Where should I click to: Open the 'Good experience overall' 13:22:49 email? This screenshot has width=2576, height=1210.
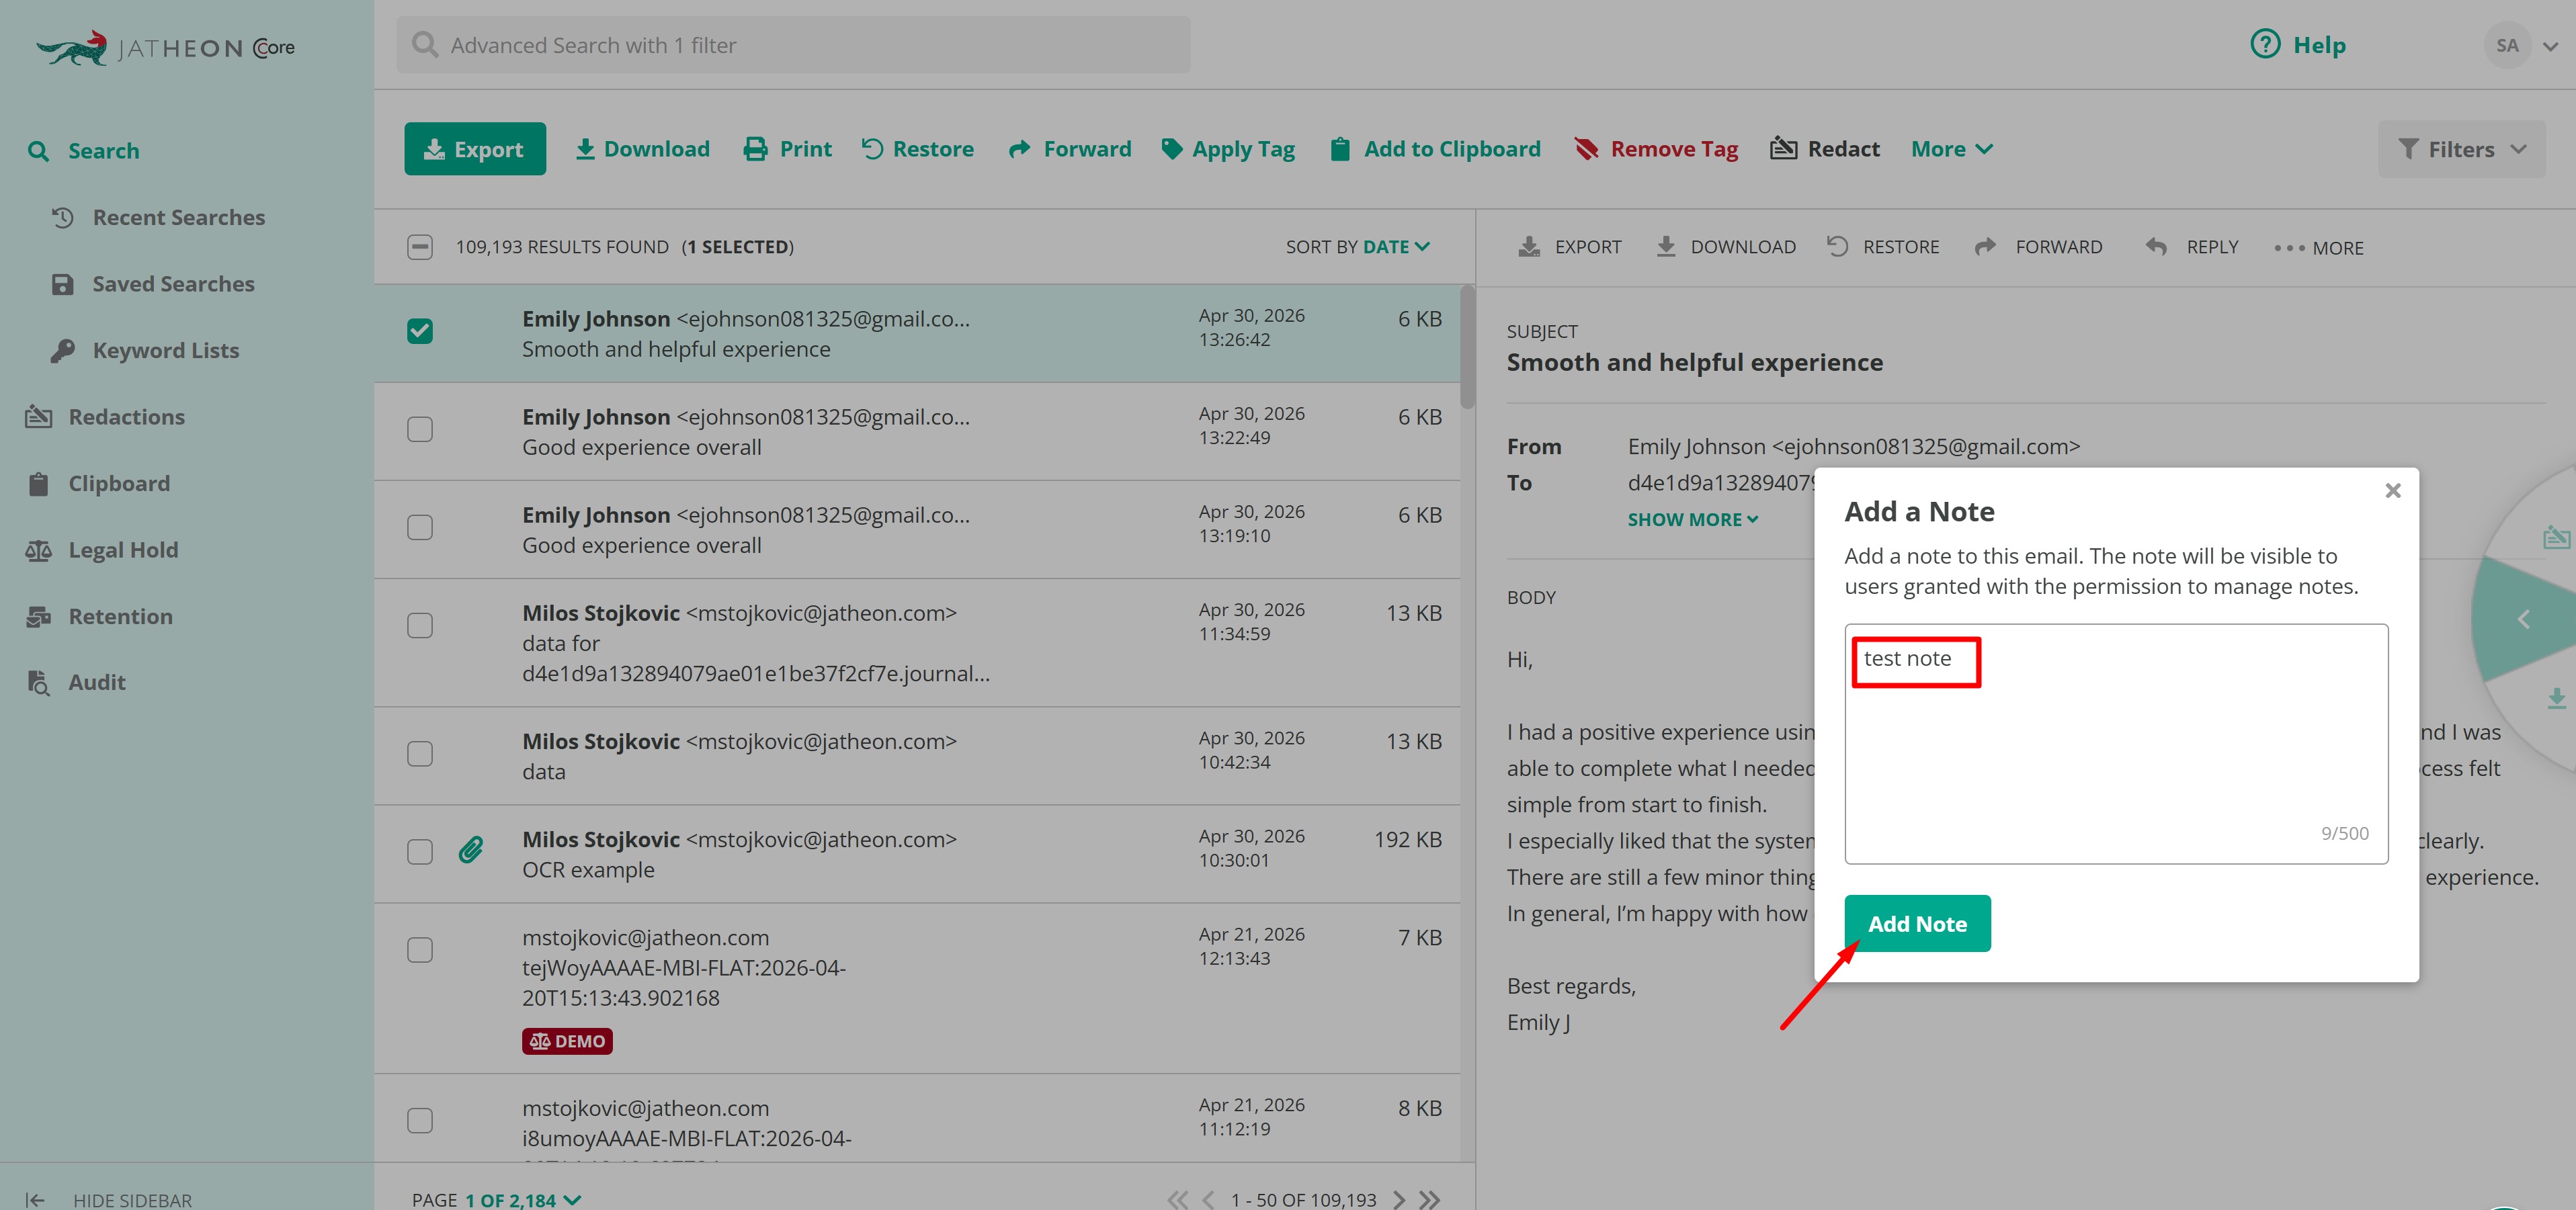(917, 431)
